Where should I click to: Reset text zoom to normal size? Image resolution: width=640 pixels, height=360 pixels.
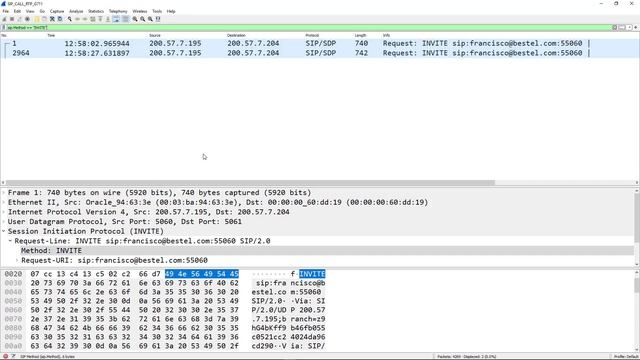pos(150,19)
